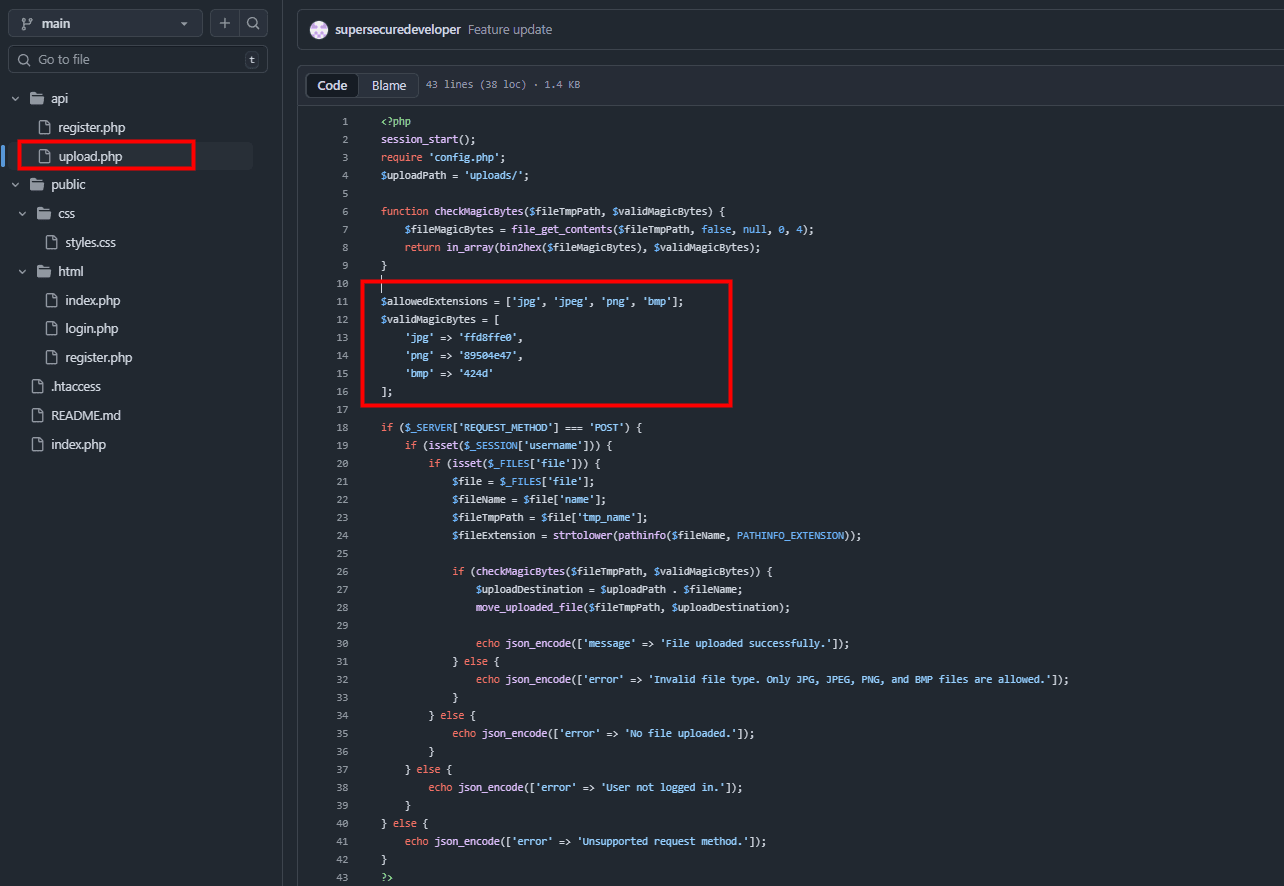Open upload.php in the file tree
Viewport: 1284px width, 886px height.
[x=90, y=156]
